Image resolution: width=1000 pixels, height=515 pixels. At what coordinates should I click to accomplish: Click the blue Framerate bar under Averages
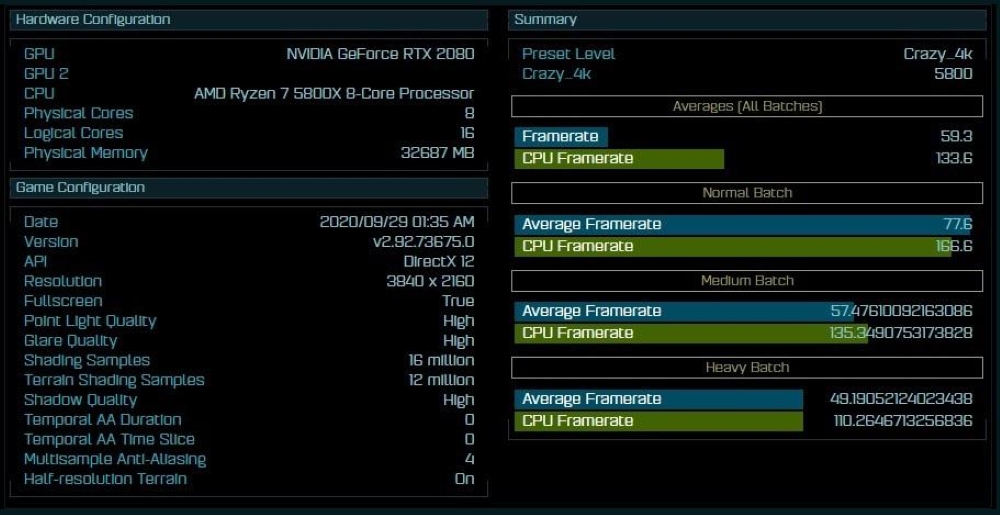point(561,136)
